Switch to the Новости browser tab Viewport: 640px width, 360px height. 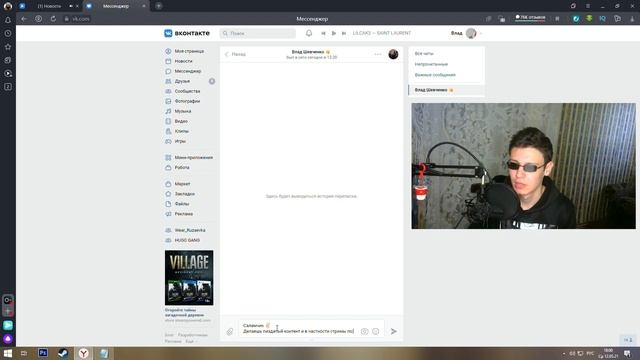point(49,6)
